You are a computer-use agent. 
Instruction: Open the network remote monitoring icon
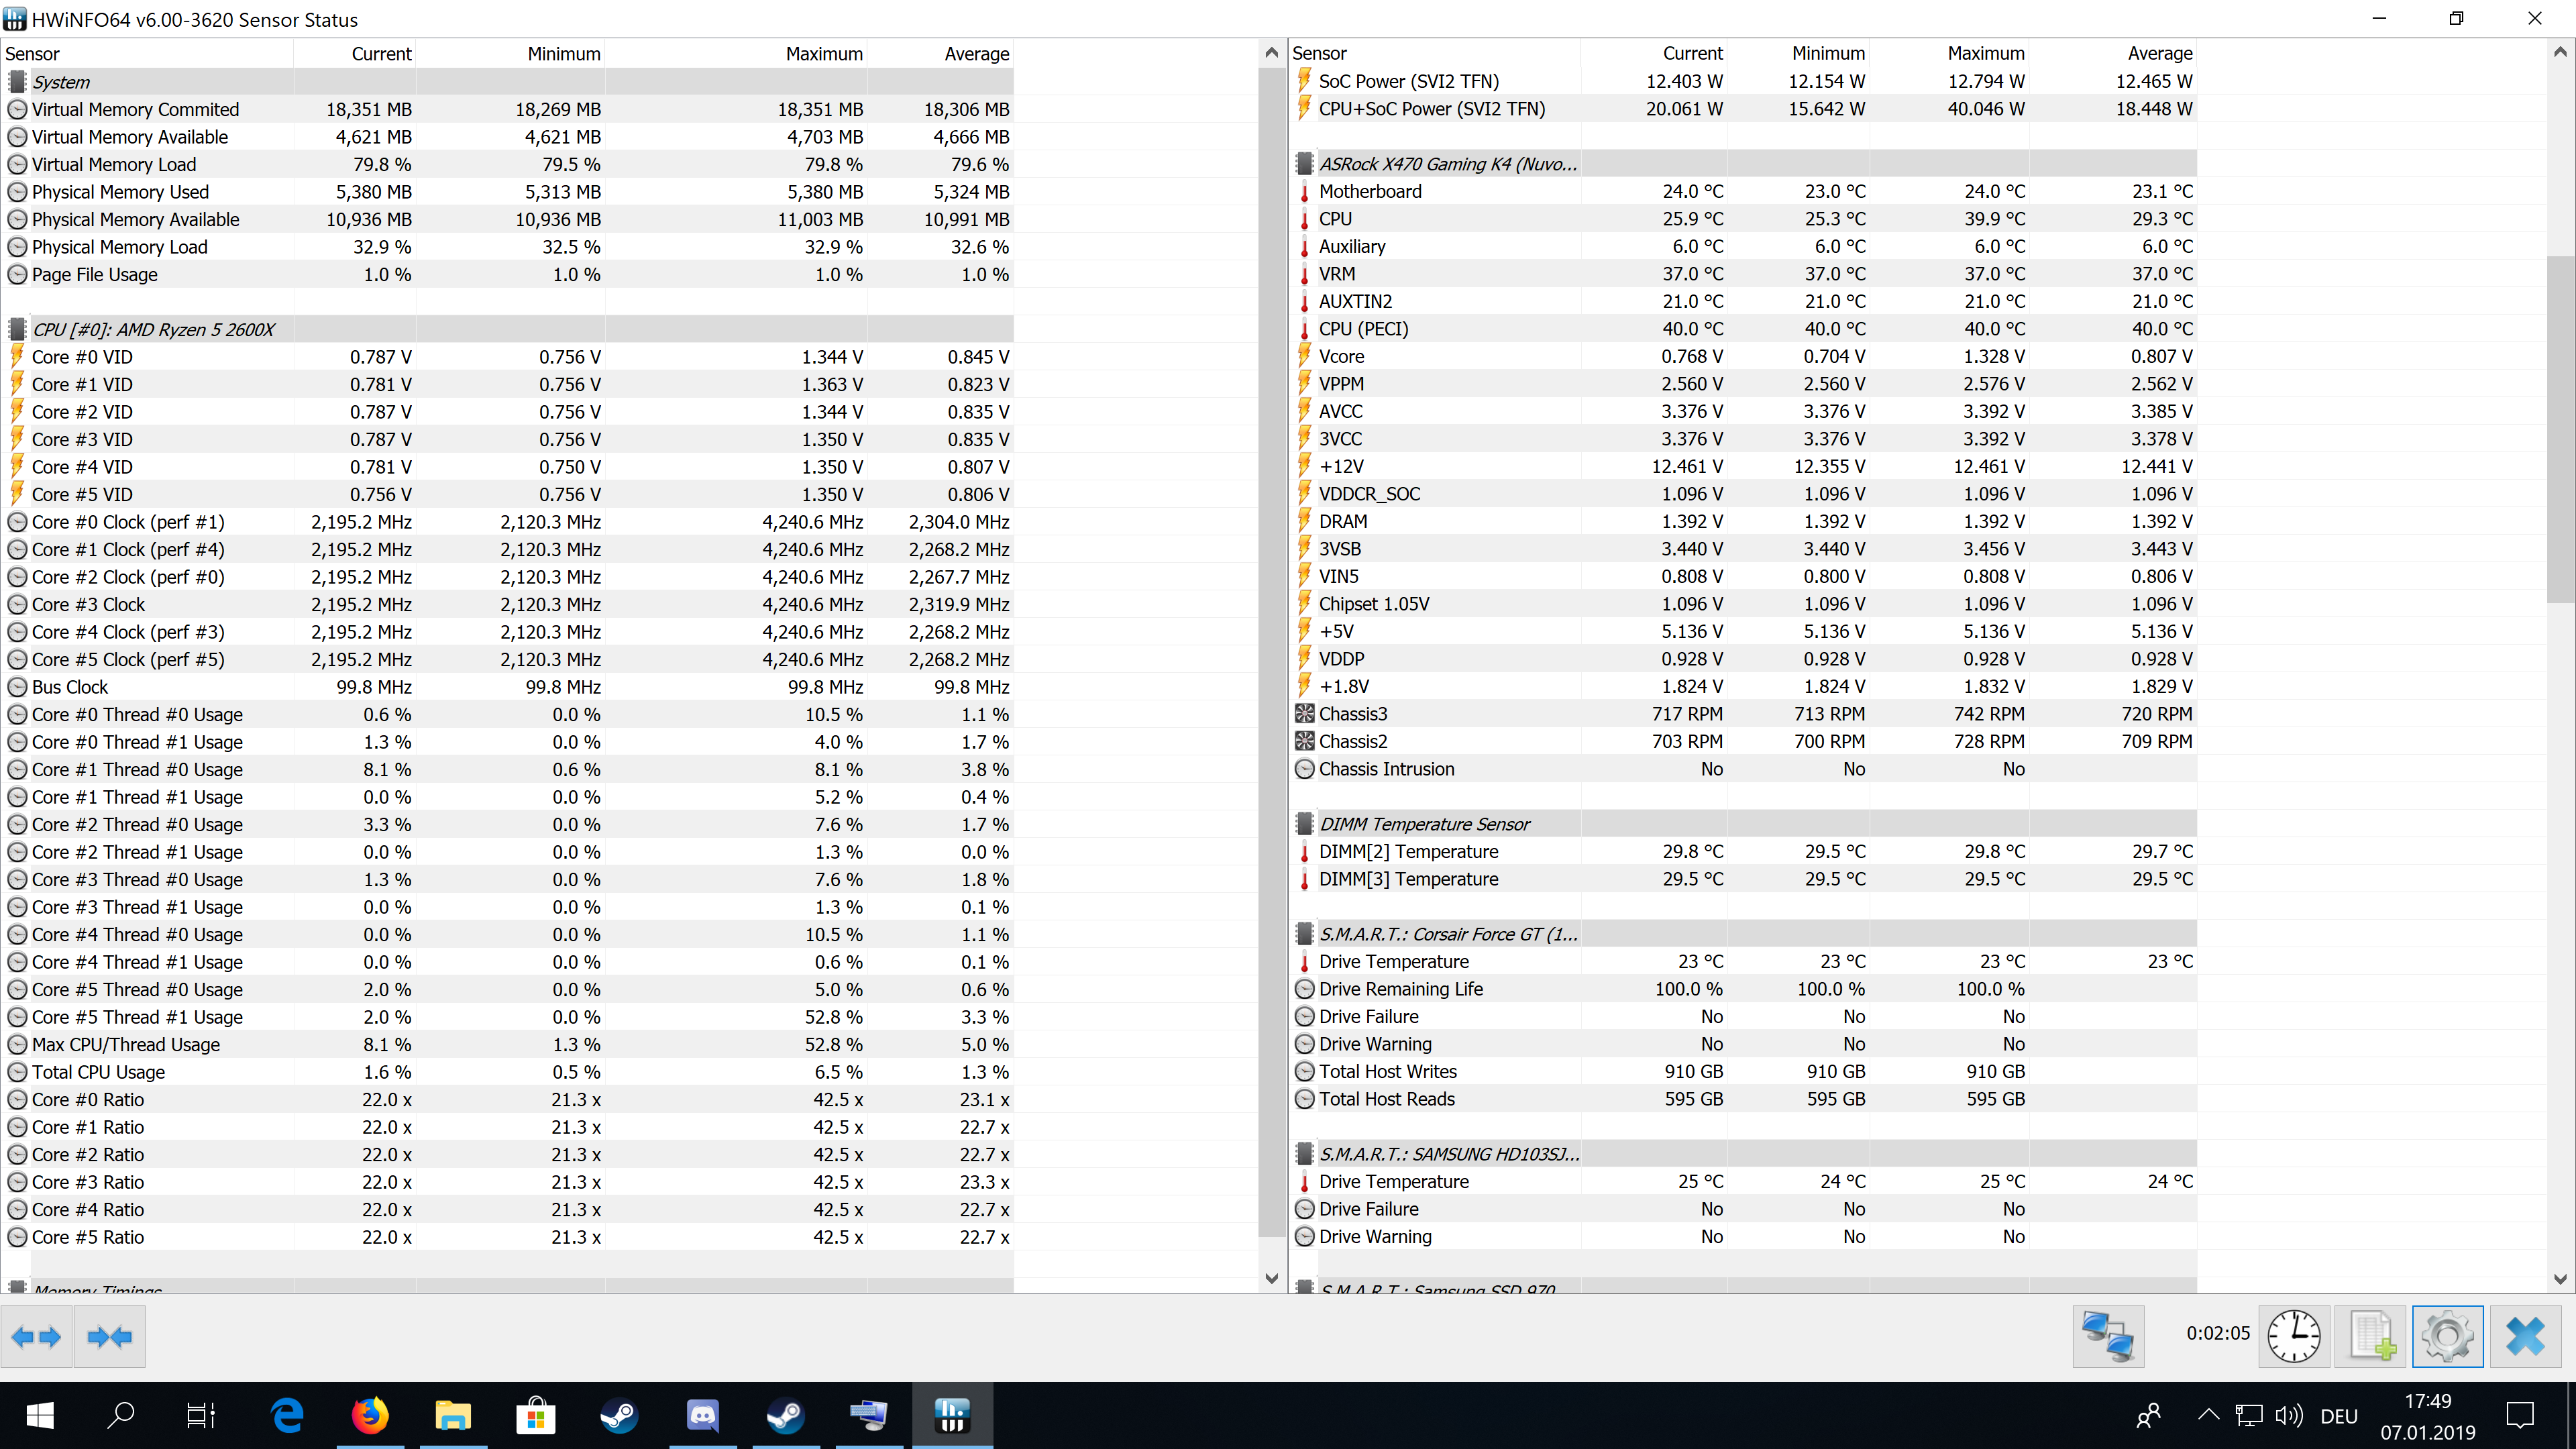[x=2108, y=1336]
